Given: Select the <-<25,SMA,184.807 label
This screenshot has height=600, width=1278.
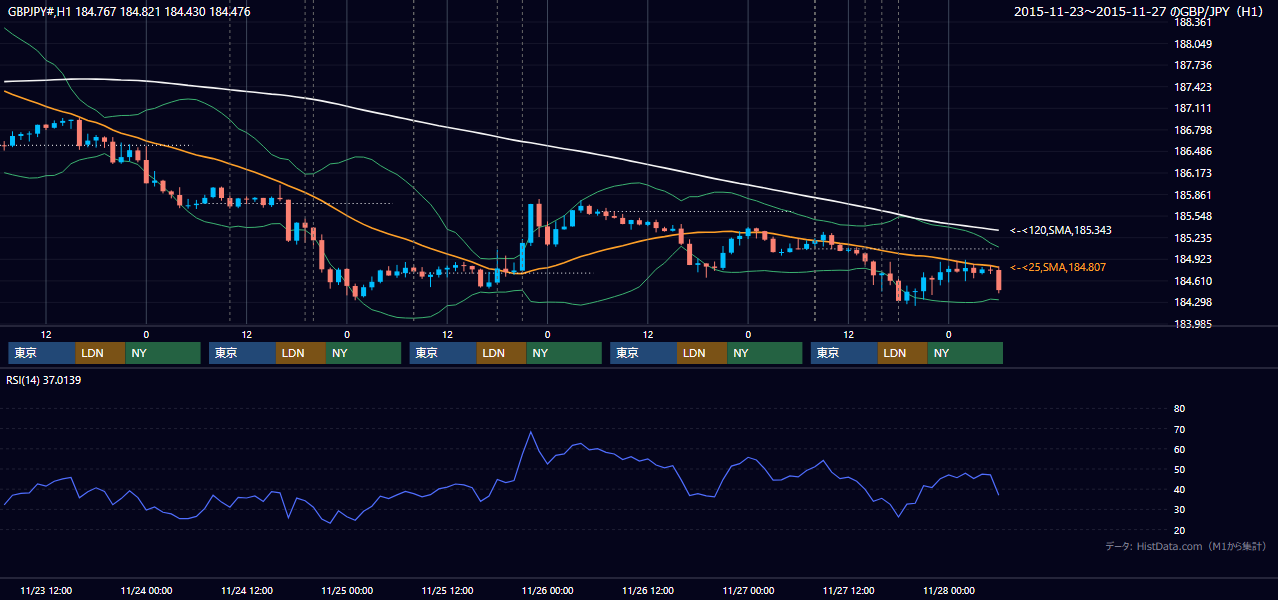Looking at the screenshot, I should click(x=1058, y=268).
